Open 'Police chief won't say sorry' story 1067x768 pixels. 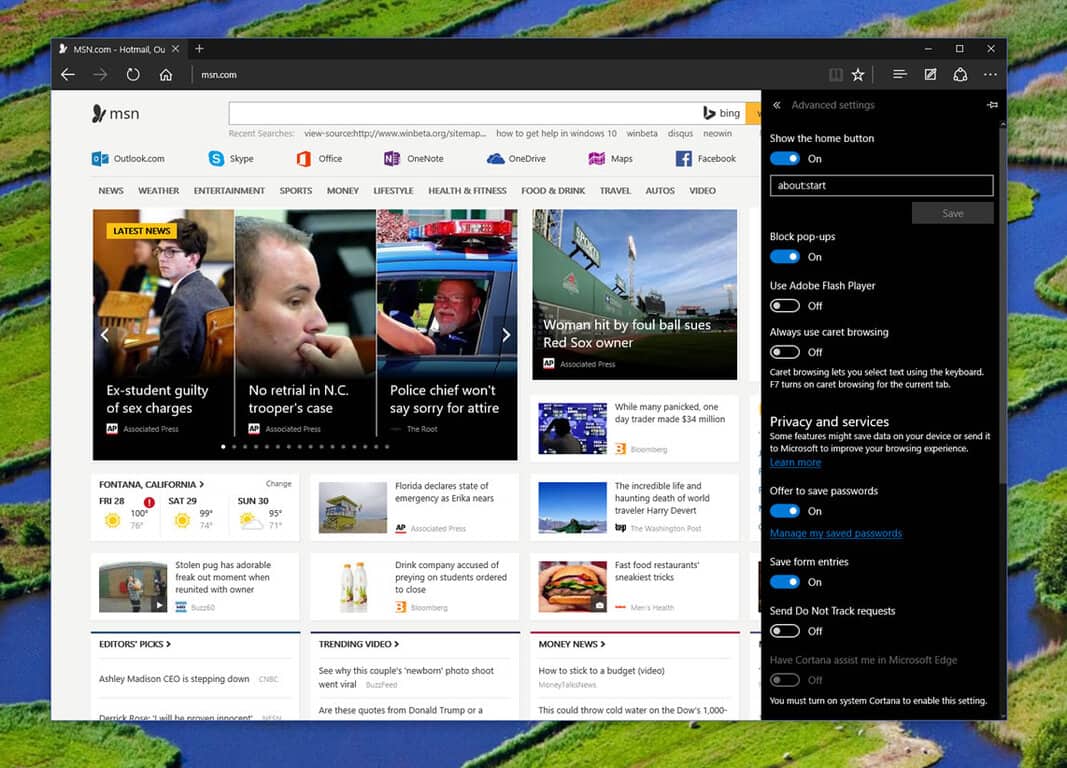(x=446, y=333)
